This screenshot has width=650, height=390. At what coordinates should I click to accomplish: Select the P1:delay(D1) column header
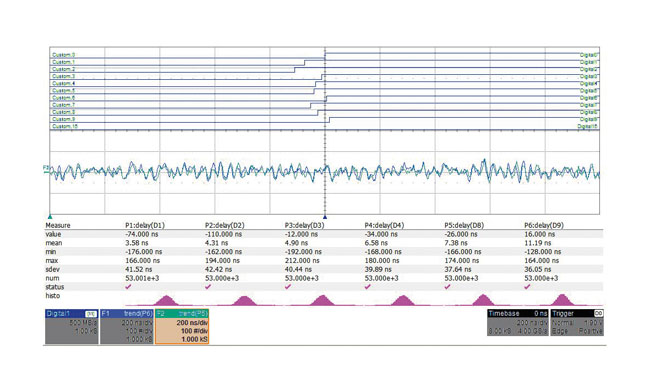pyautogui.click(x=145, y=225)
